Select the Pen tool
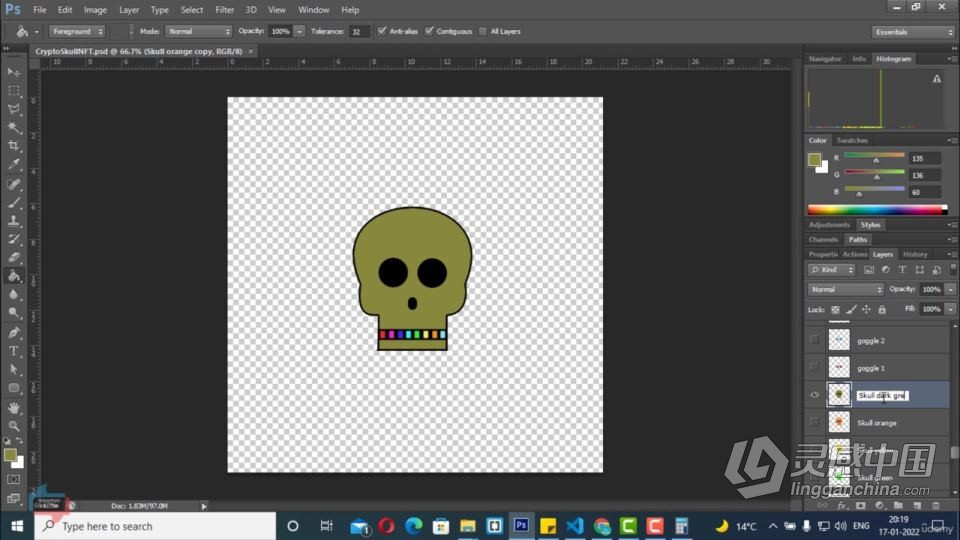Image resolution: width=960 pixels, height=540 pixels. click(13, 333)
